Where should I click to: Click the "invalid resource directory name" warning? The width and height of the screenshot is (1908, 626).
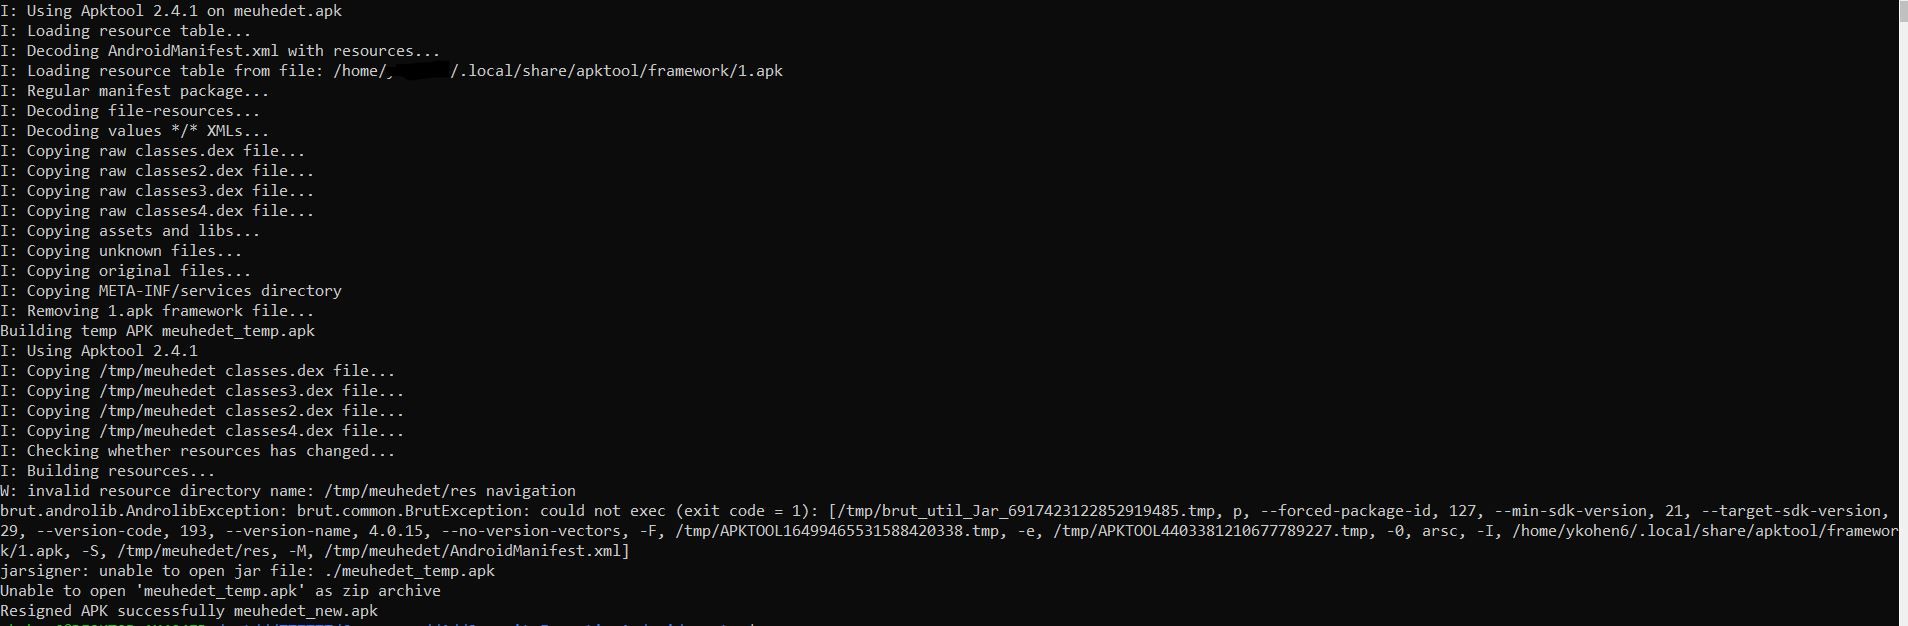(288, 491)
